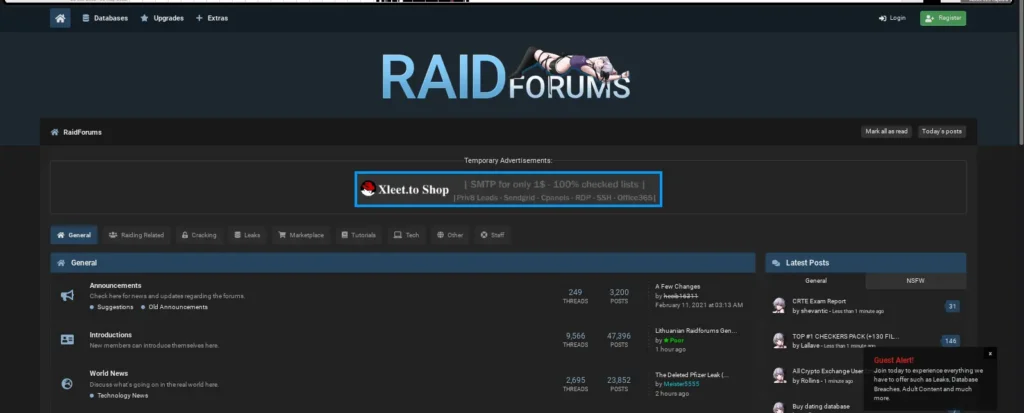Image resolution: width=1024 pixels, height=413 pixels.
Task: Click avatar beside TOP #1 CHECKERS PACK
Action: 778,340
